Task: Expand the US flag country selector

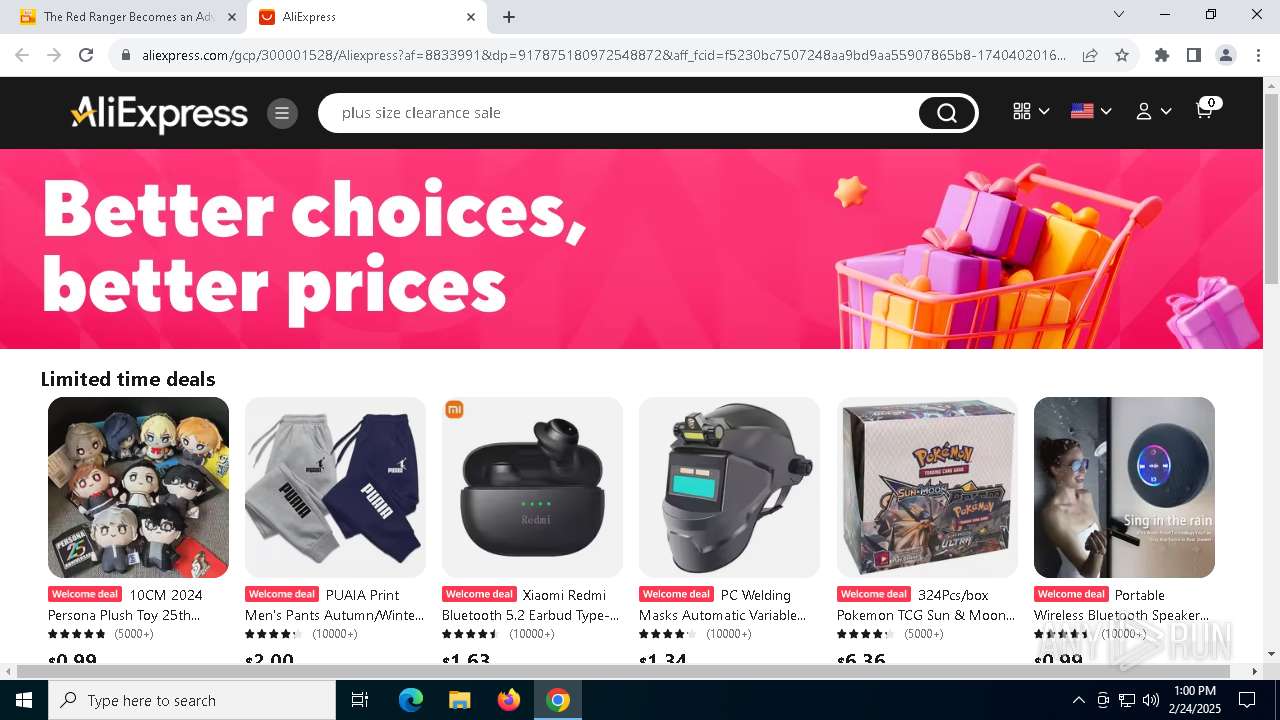Action: (1091, 112)
